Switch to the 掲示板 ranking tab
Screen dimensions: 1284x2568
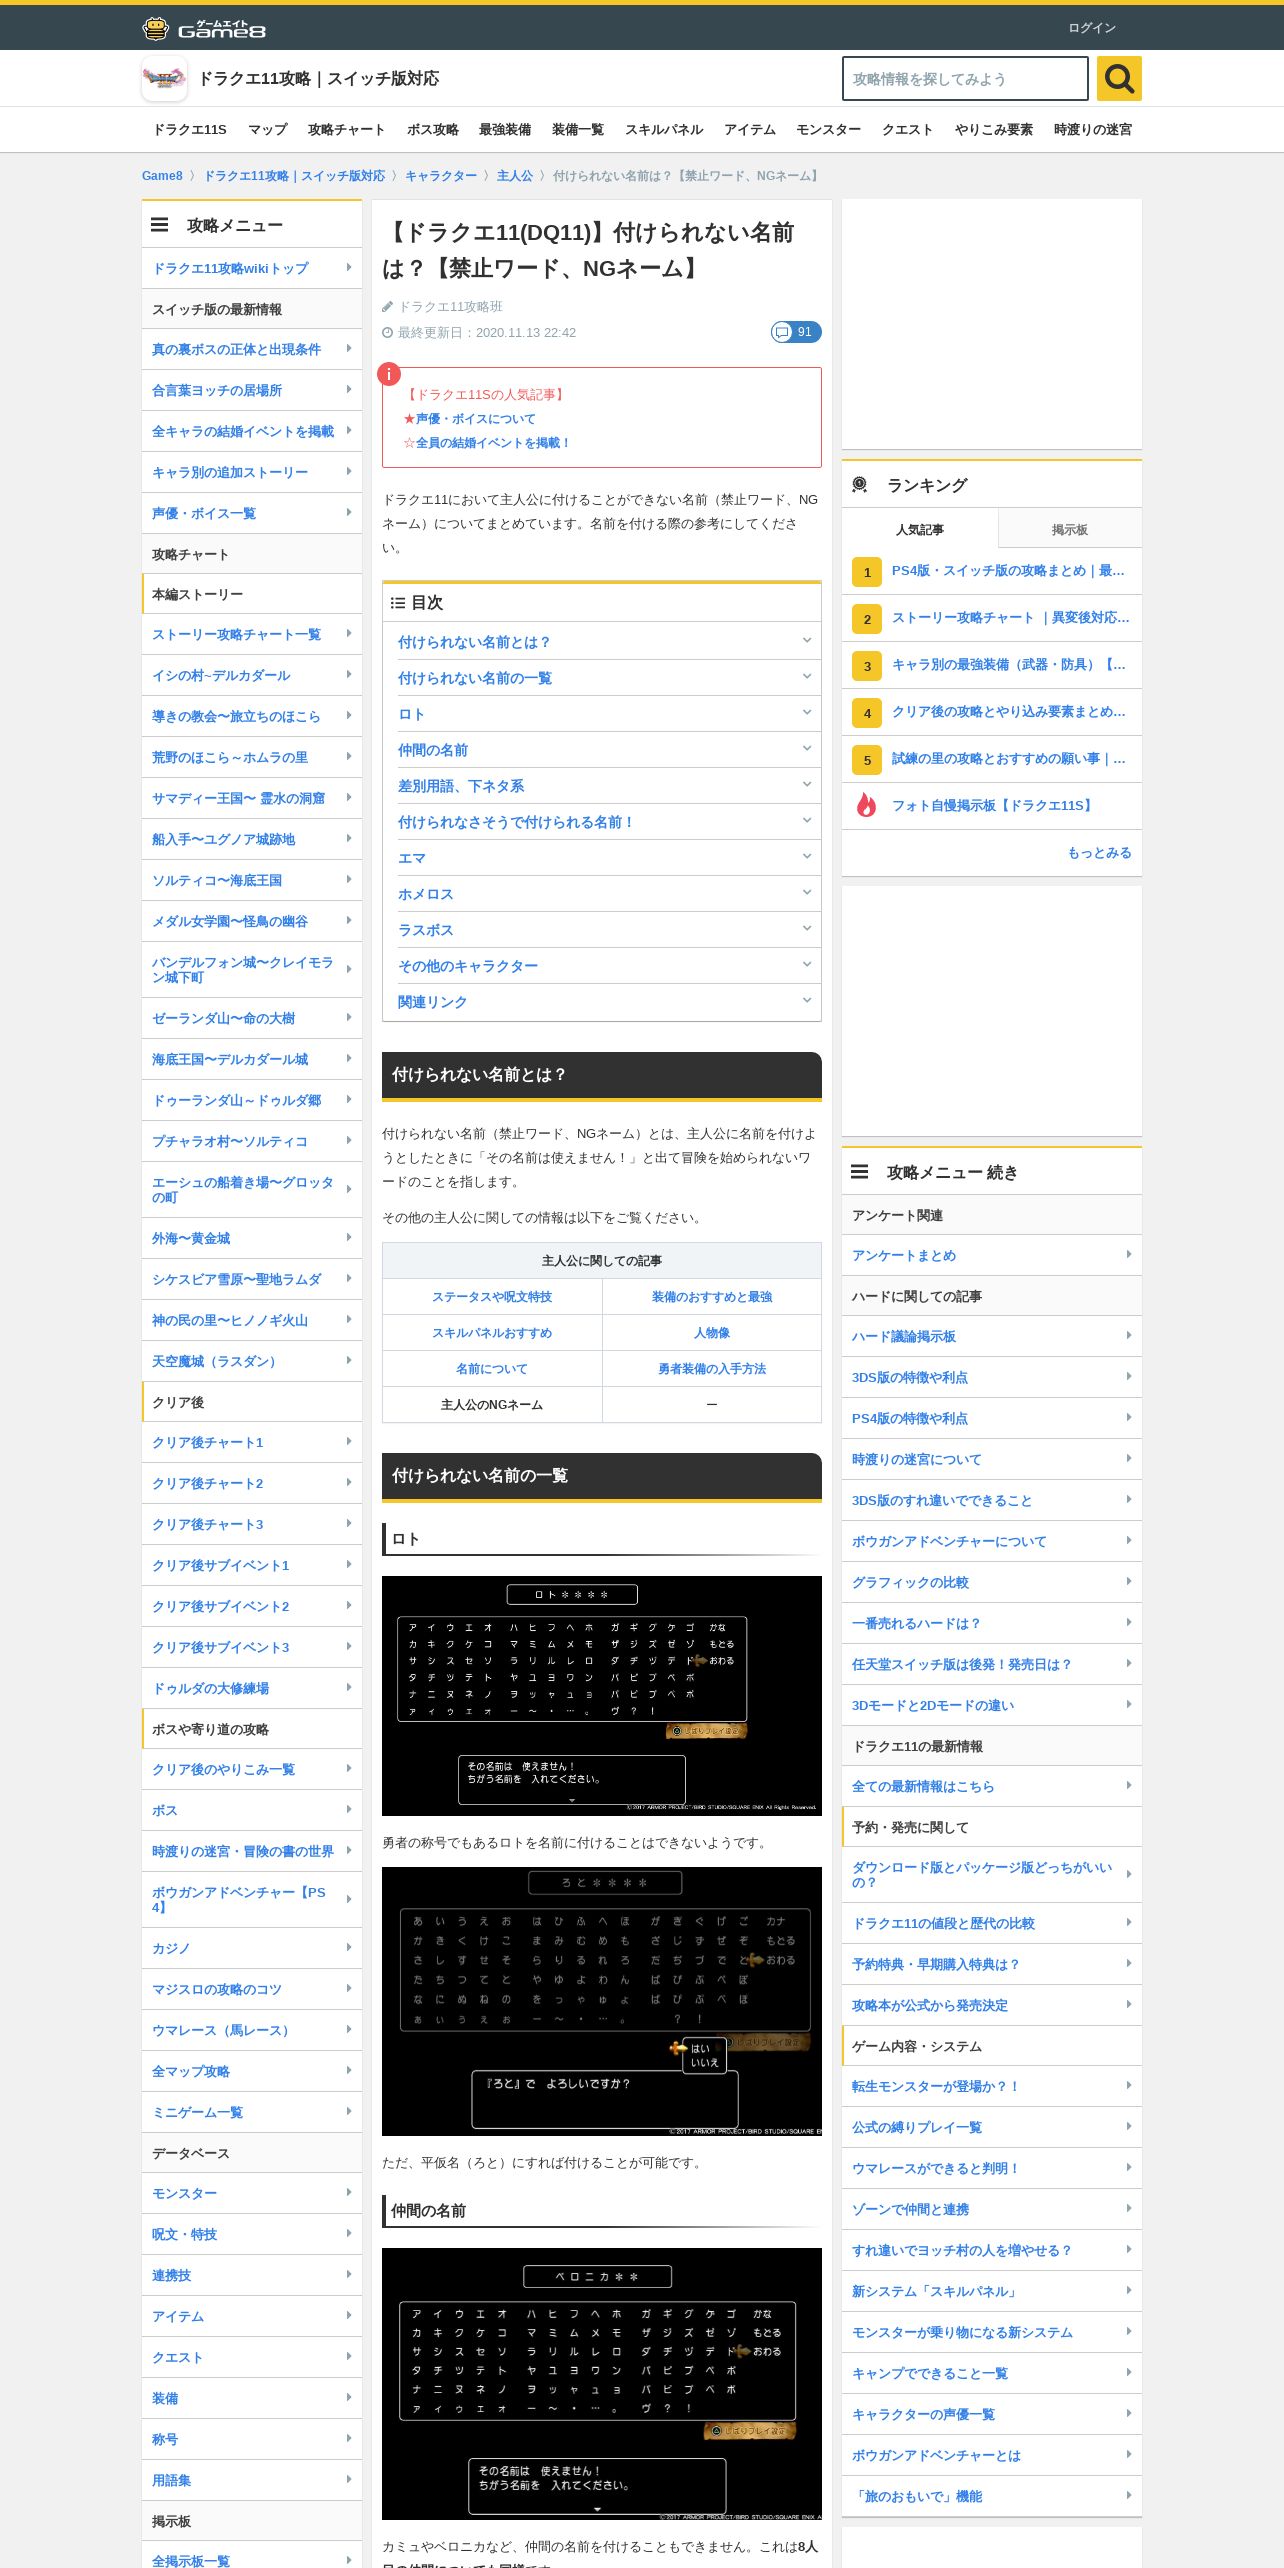pos(1069,529)
